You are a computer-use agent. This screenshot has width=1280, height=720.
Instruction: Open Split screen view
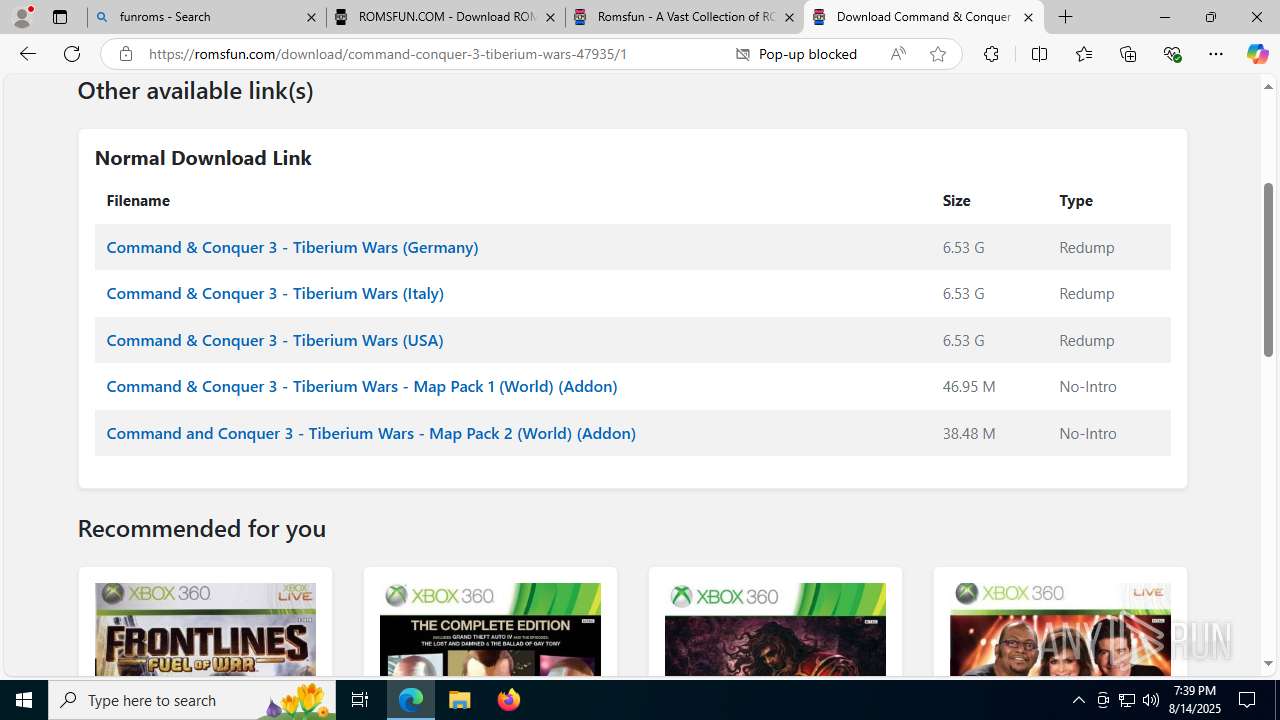click(1039, 54)
